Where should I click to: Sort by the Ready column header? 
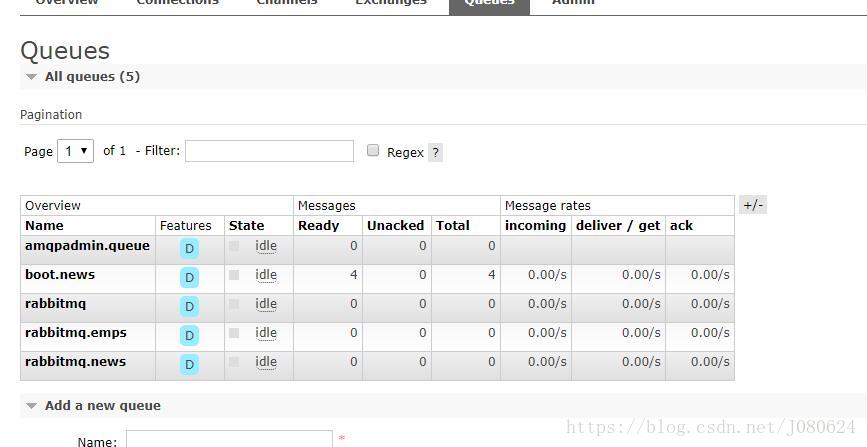pyautogui.click(x=318, y=226)
